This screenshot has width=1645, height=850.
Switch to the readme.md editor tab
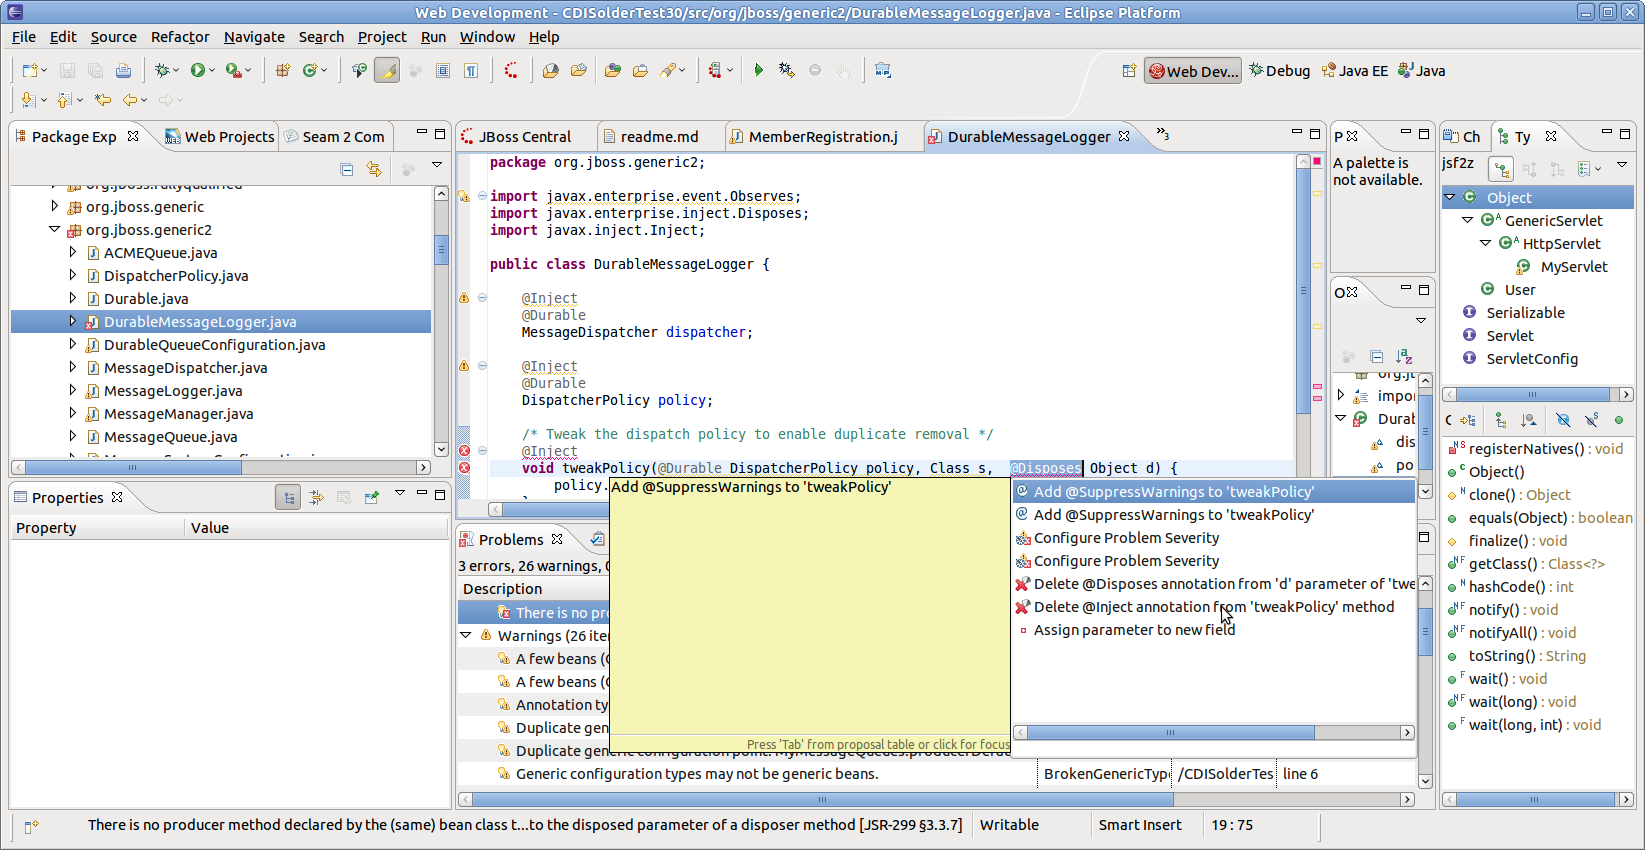[658, 137]
